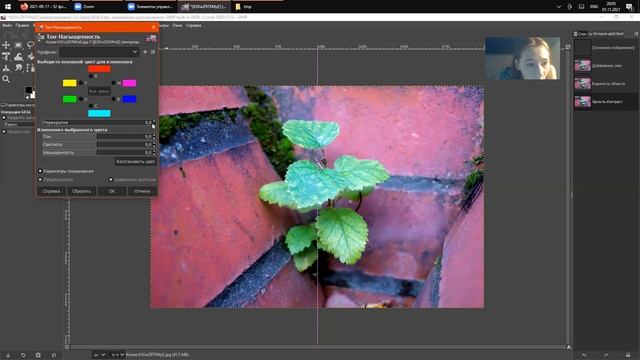Select the Free Select lasso tool
The width and height of the screenshot is (640, 360).
31,45
